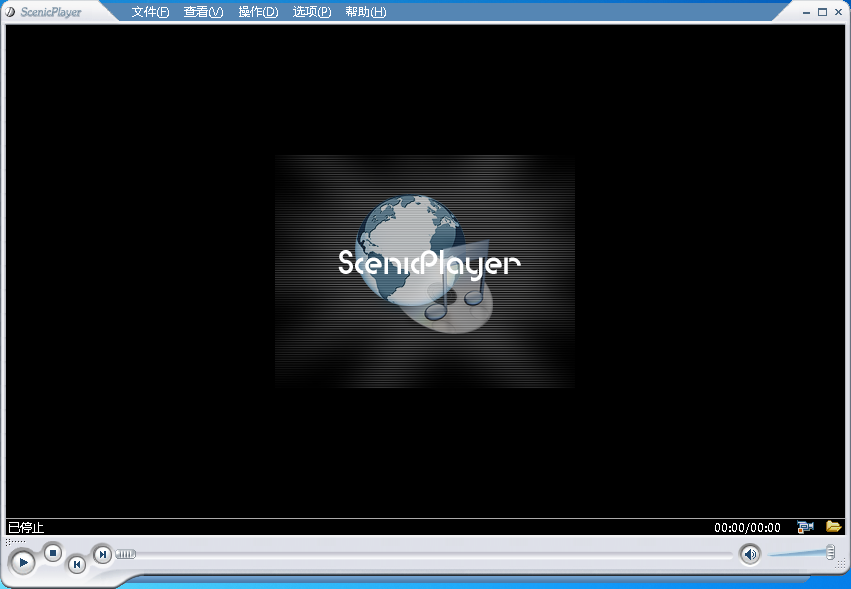
Task: Open a file with the folder icon
Action: [x=833, y=526]
